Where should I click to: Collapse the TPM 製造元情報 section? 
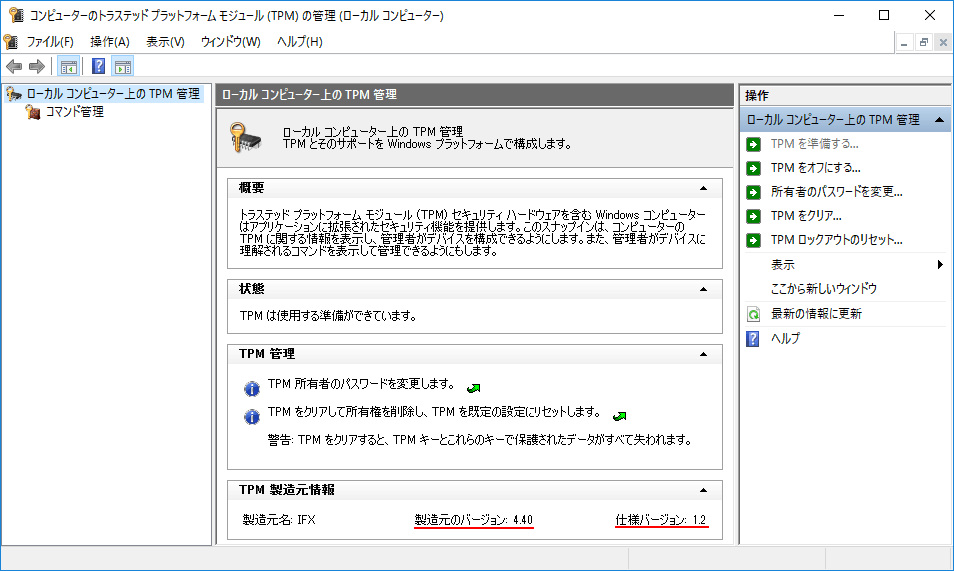point(703,490)
